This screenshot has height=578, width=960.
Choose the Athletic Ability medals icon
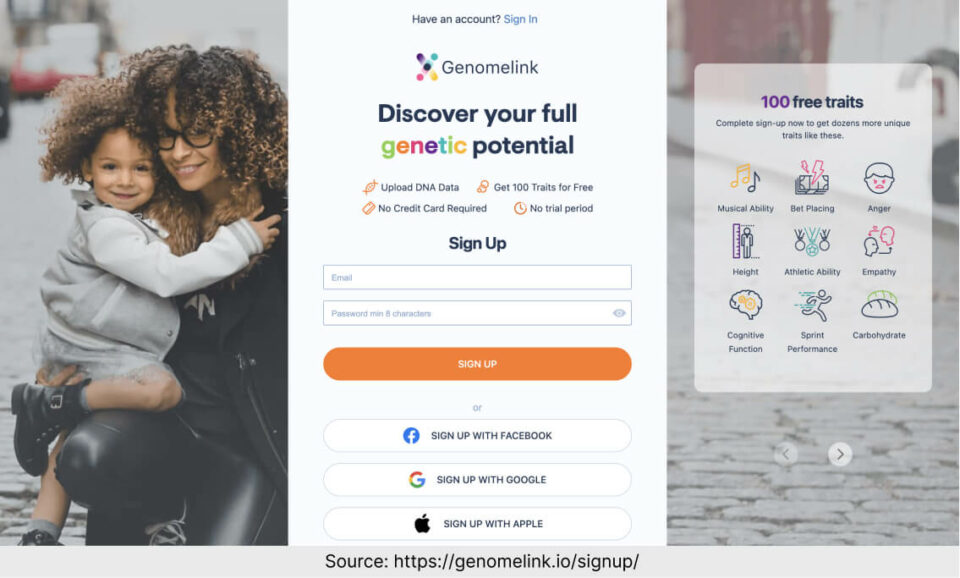812,241
